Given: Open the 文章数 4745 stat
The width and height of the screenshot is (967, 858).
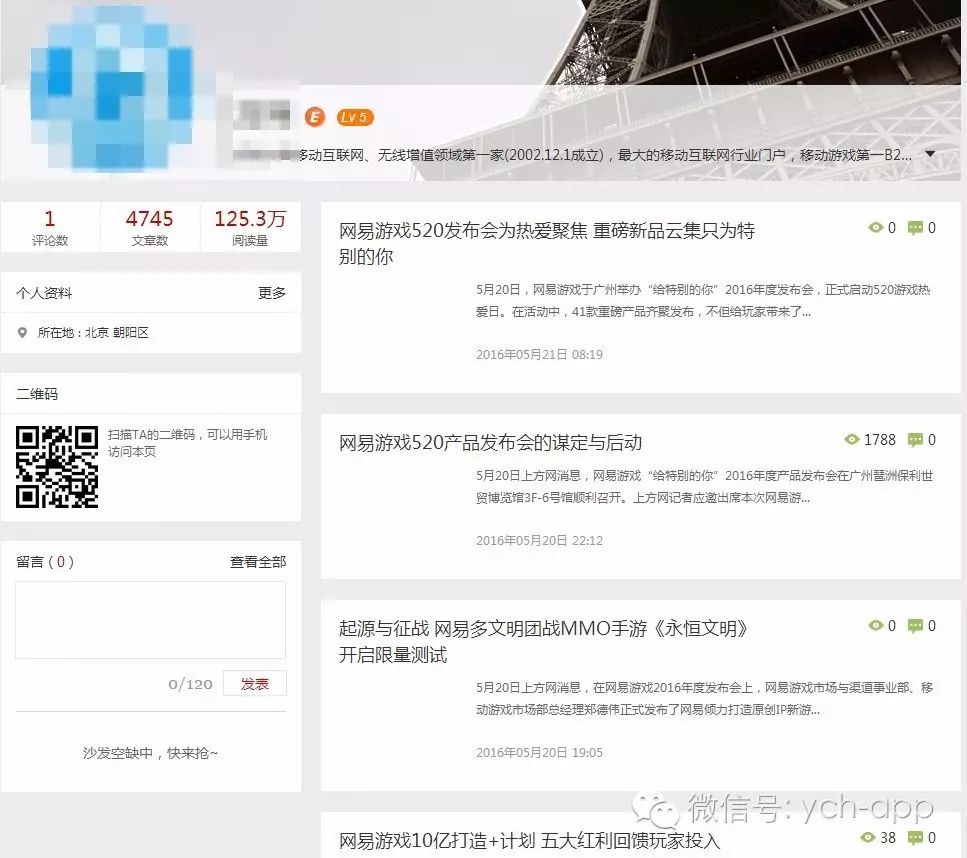Looking at the screenshot, I should click(150, 227).
